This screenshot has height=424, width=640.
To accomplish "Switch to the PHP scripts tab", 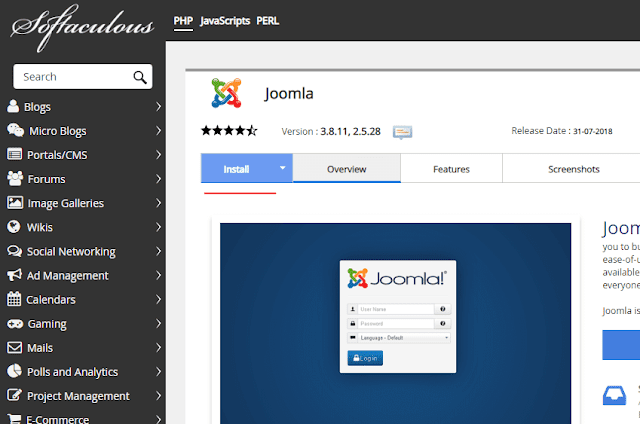I will tap(183, 21).
